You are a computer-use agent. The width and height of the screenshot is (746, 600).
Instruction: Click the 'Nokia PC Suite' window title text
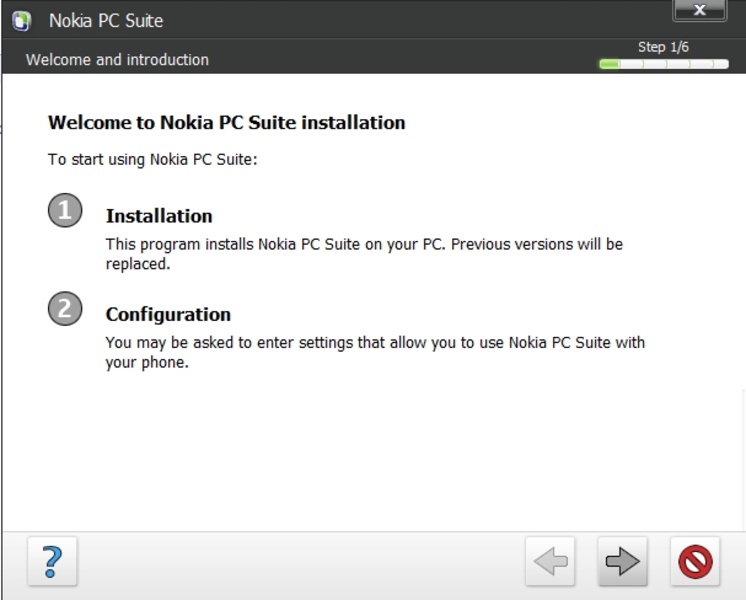106,20
